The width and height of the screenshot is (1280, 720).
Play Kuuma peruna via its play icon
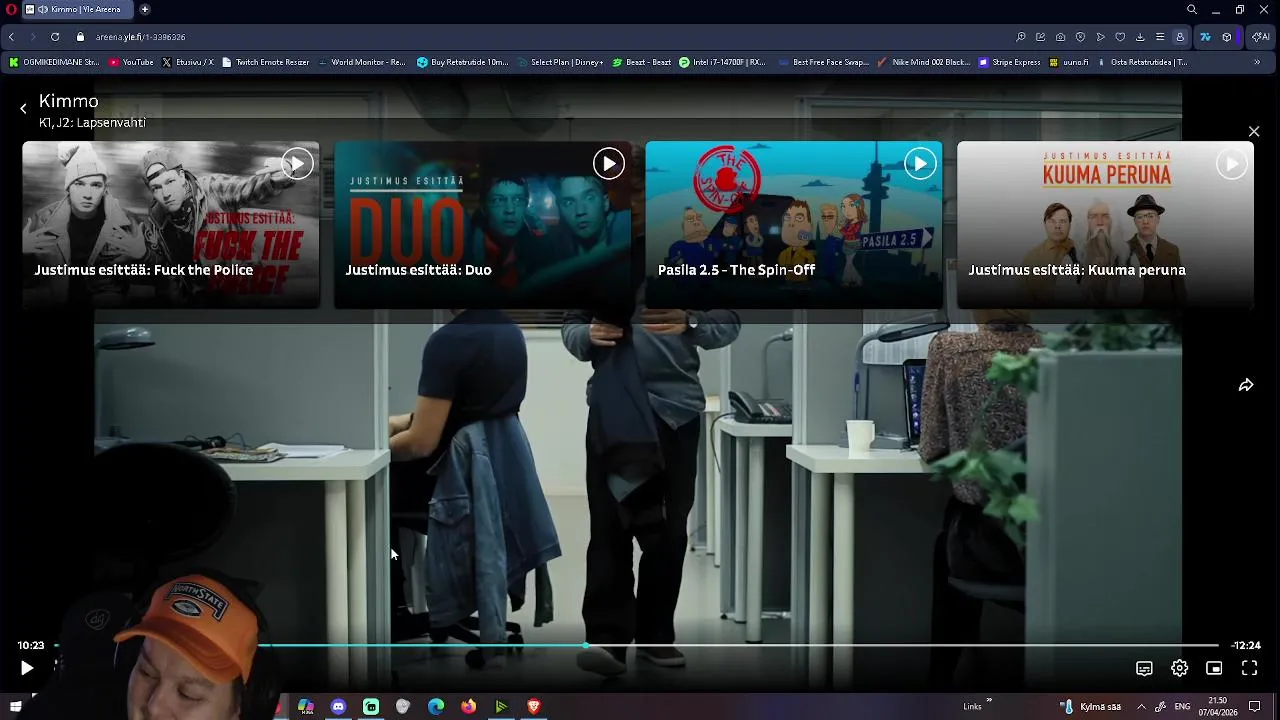1231,164
